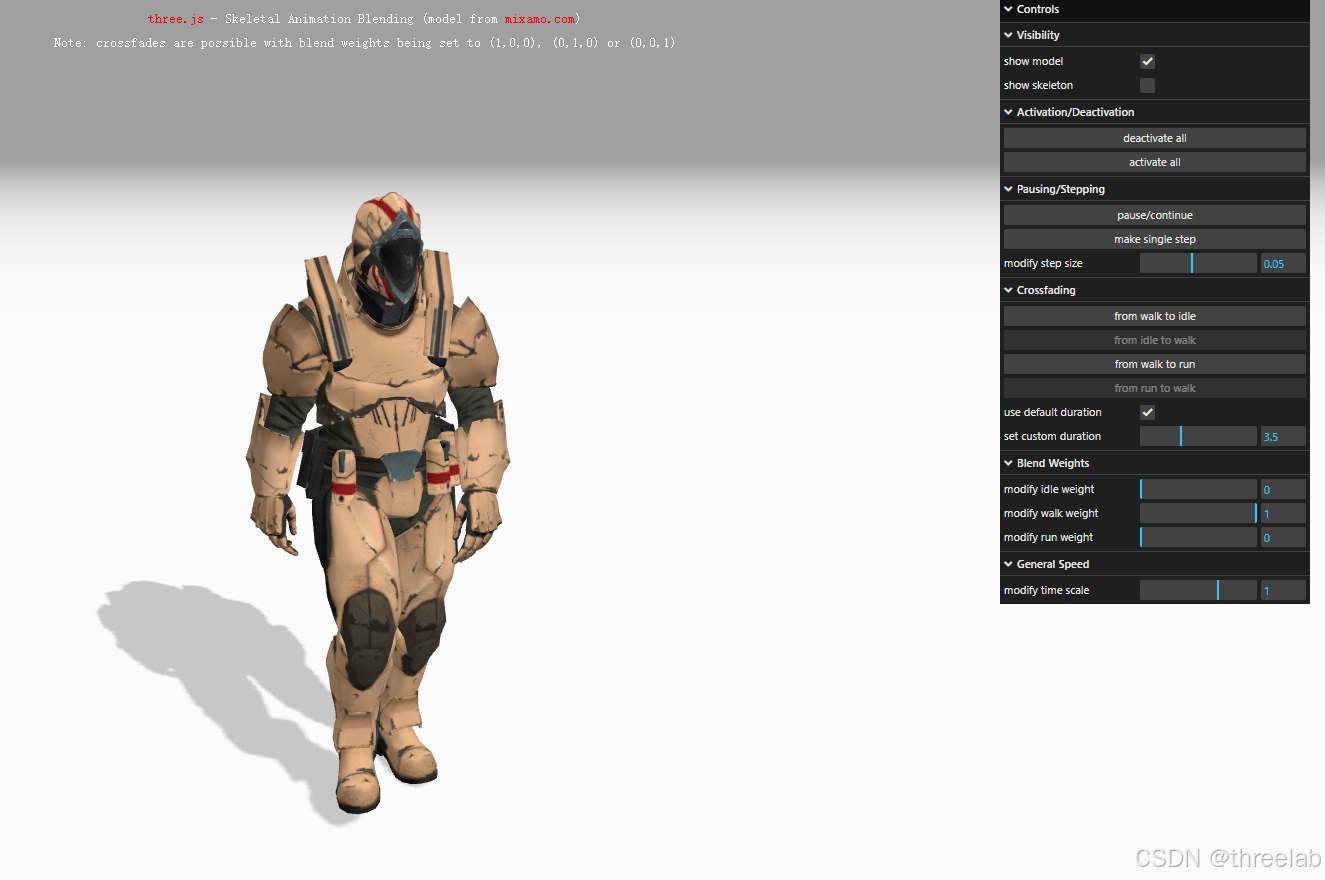The image size is (1325, 880).
Task: Click the from run to walk button
Action: [1155, 388]
